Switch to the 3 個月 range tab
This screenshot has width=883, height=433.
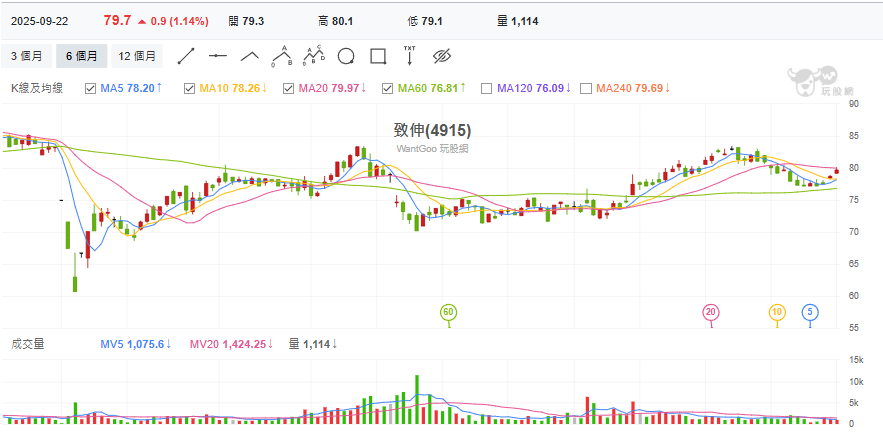pyautogui.click(x=27, y=56)
